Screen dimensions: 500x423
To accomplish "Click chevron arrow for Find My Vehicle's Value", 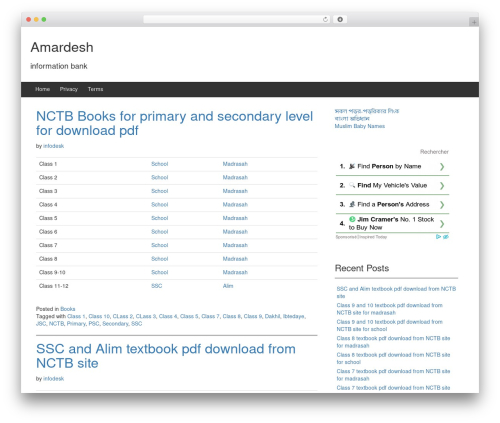I will 442,185.
